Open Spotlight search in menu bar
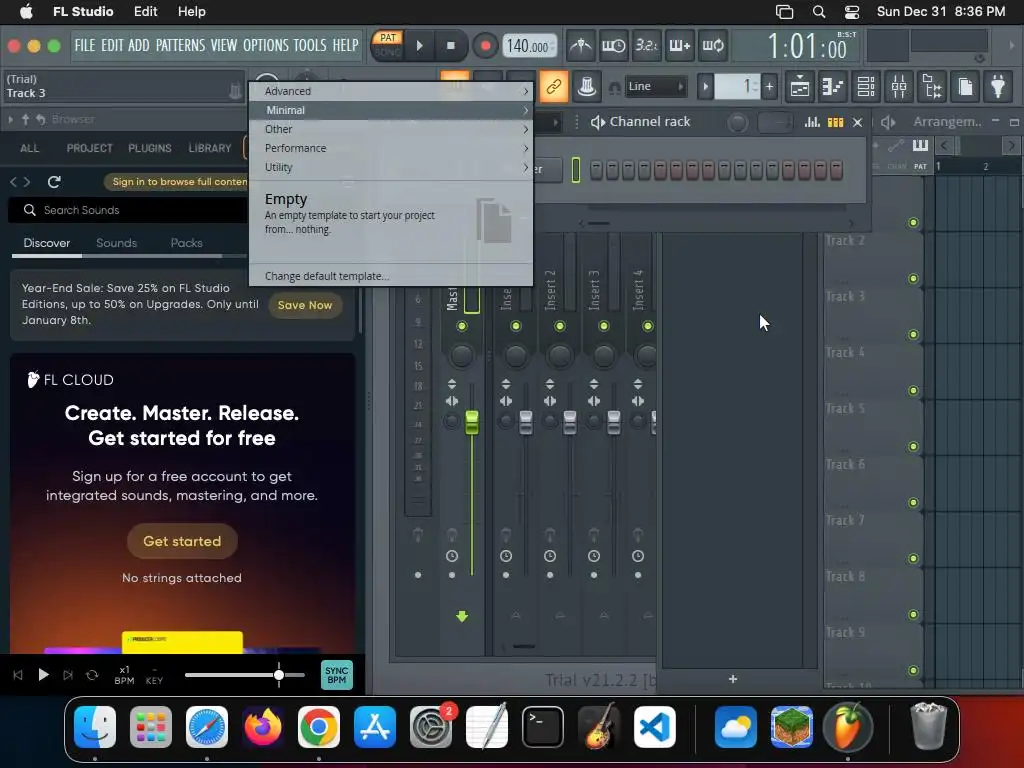1024x768 pixels. pos(818,12)
